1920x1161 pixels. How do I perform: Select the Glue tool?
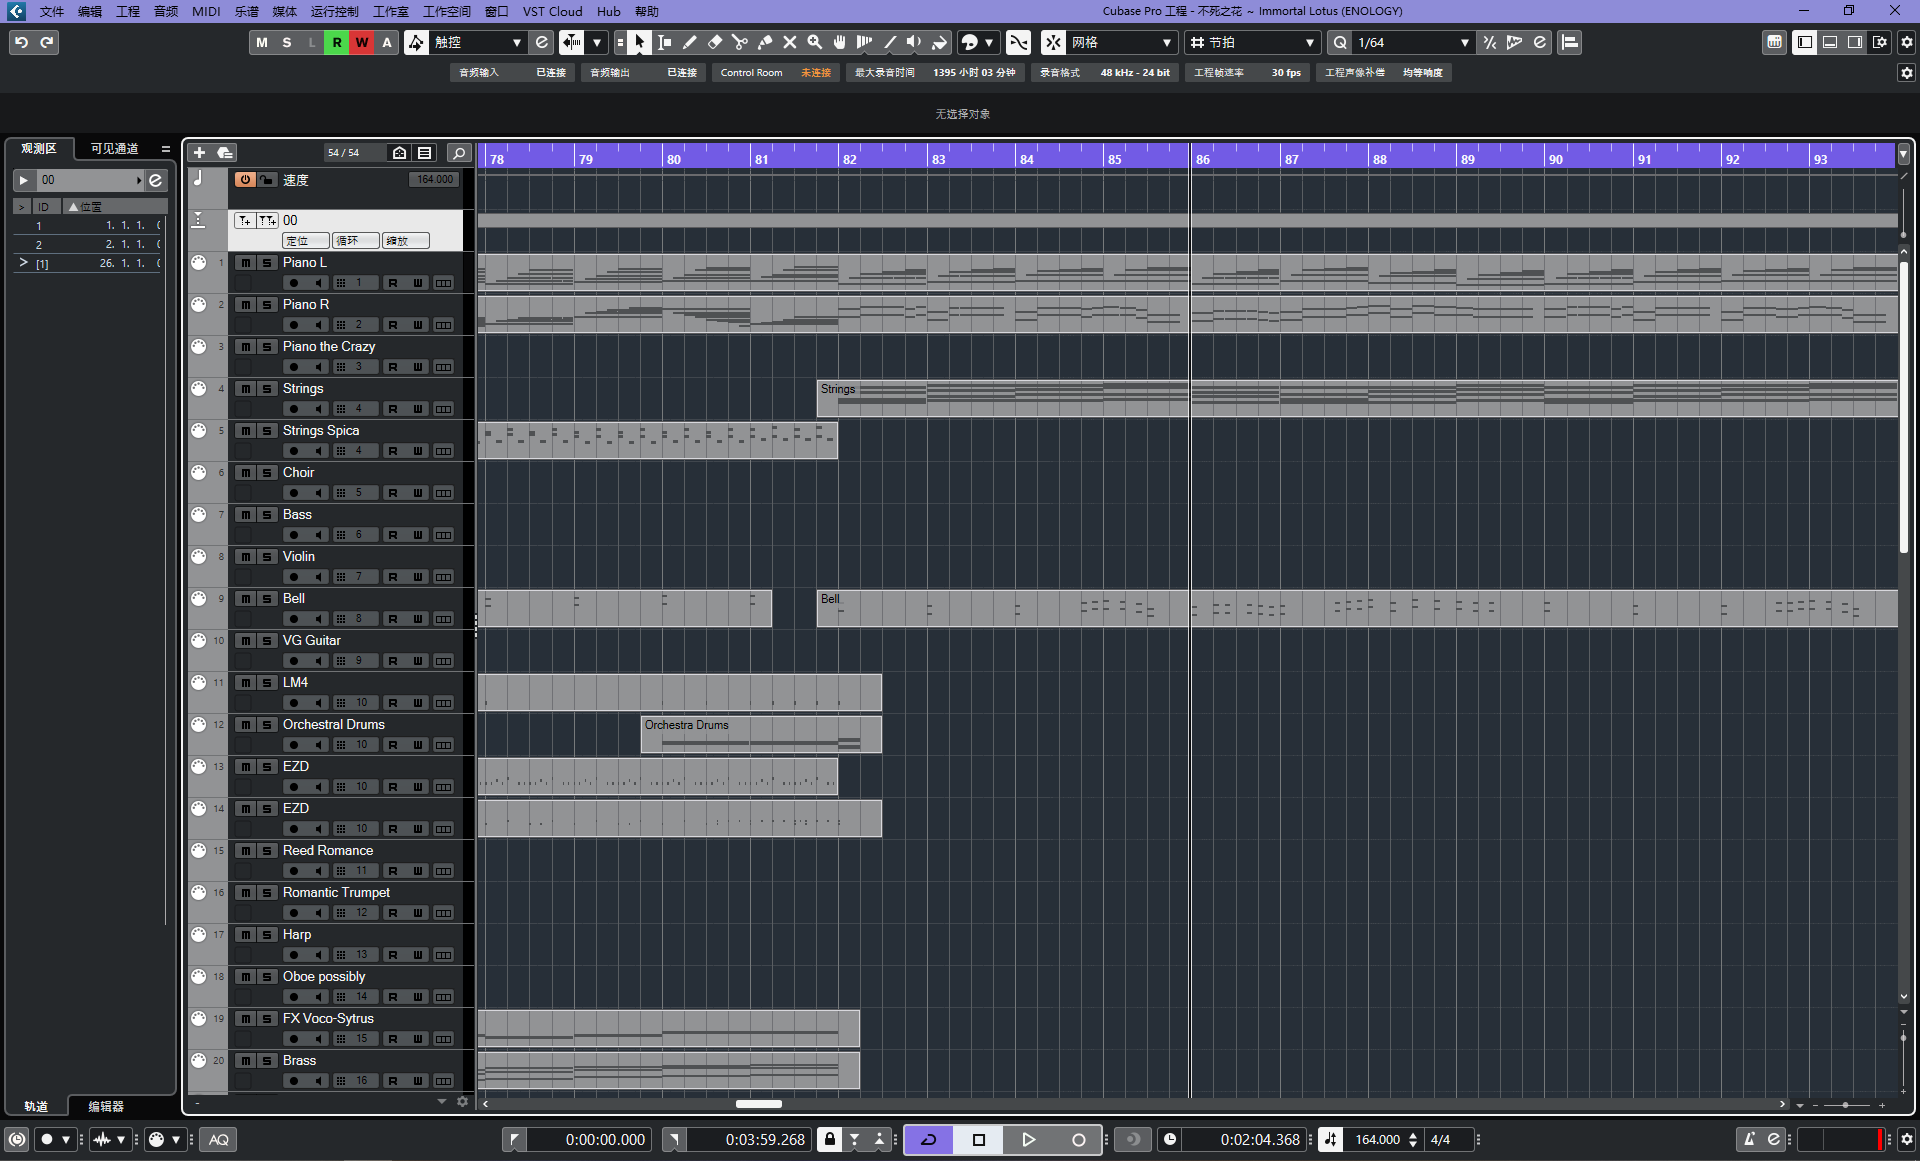pyautogui.click(x=765, y=42)
